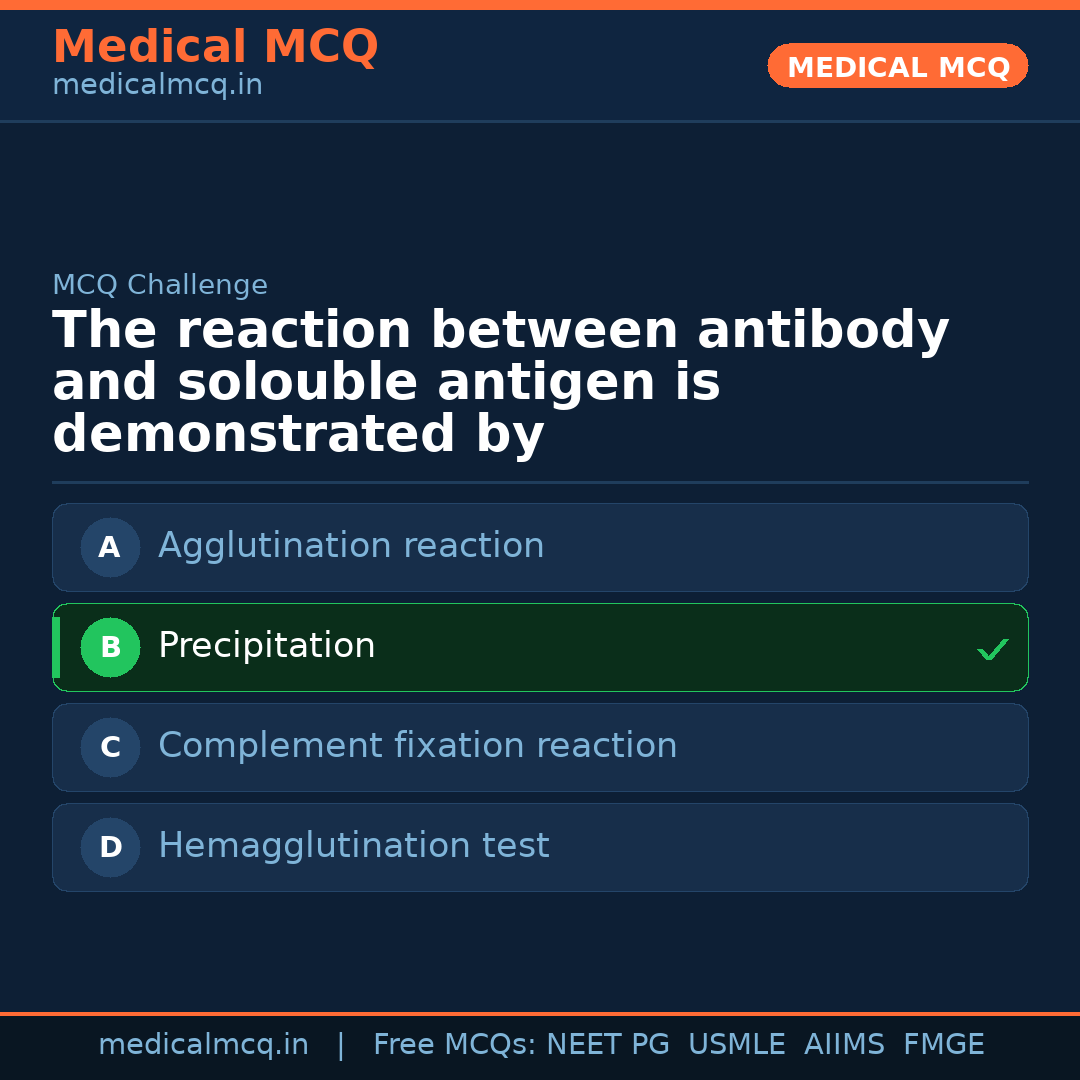Click the green checkmark on Precipitation
The width and height of the screenshot is (1080, 1080).
pyautogui.click(x=993, y=649)
